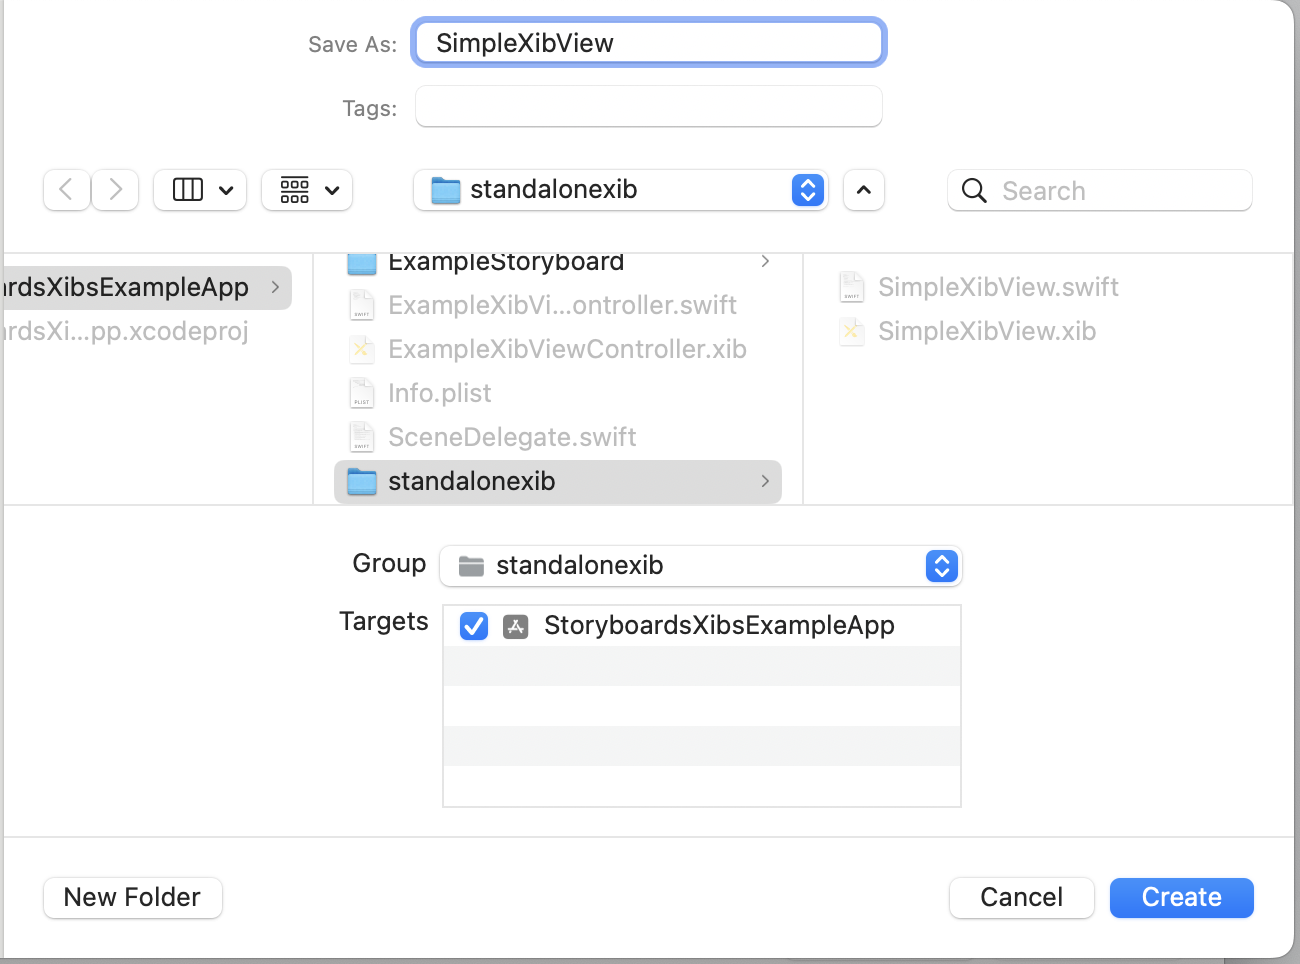Click the magnifying glass in the Search field
The image size is (1300, 964).
coord(973,190)
